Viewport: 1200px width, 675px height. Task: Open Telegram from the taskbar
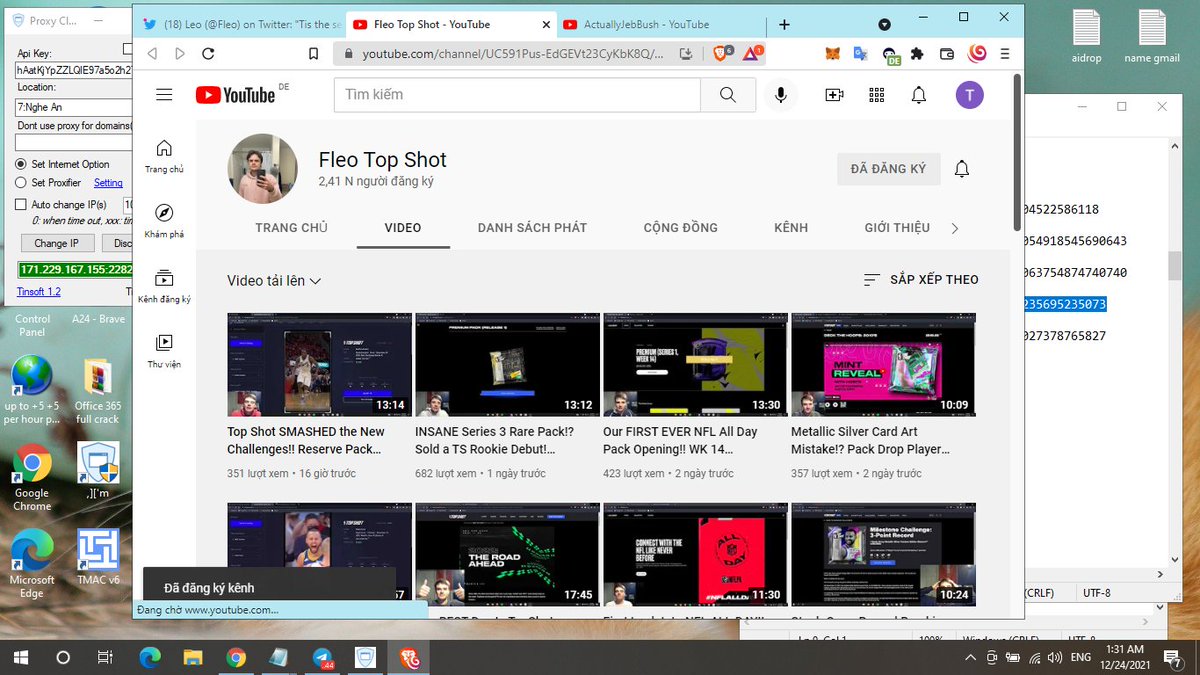[323, 658]
